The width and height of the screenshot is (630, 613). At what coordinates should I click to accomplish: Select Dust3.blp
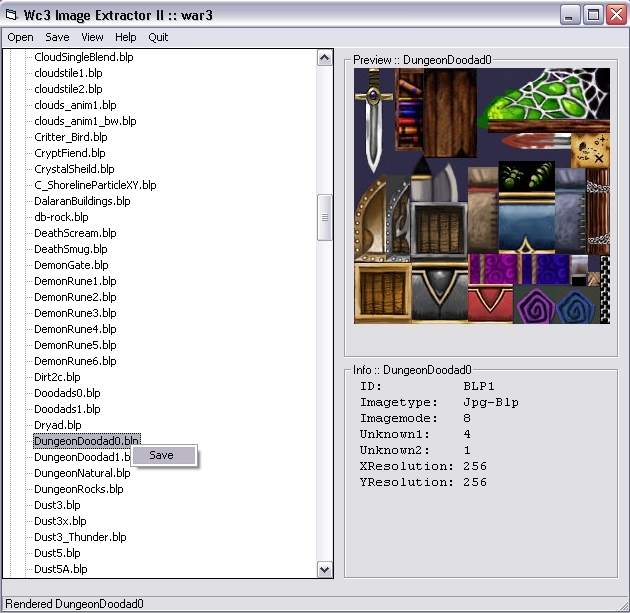coord(57,505)
